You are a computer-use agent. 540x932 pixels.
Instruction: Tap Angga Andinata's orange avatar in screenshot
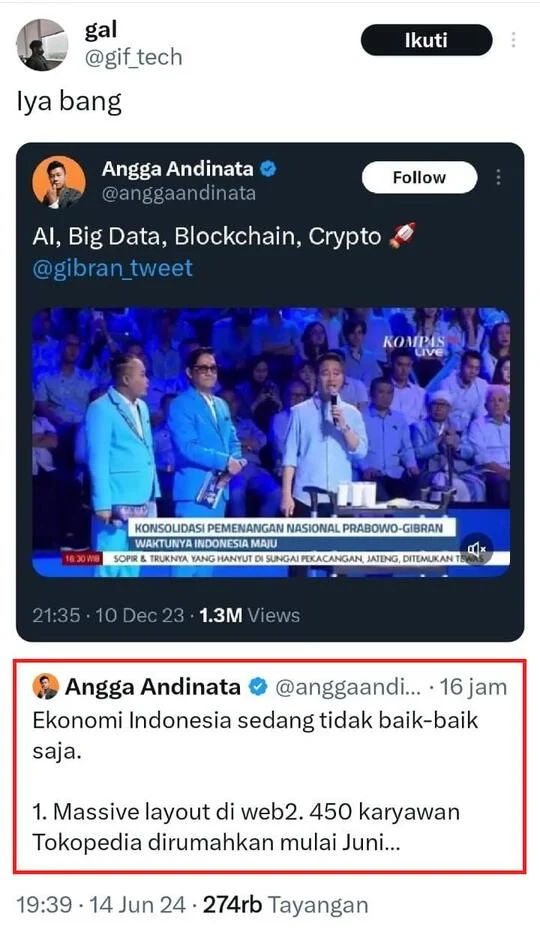pos(59,182)
